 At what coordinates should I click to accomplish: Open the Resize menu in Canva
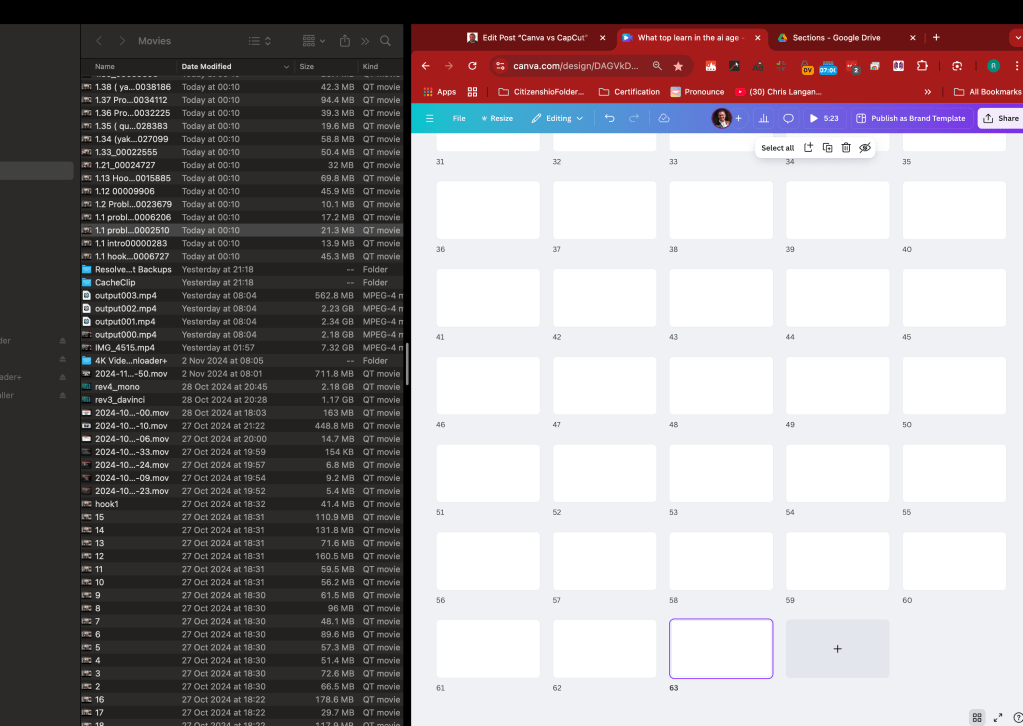click(x=497, y=118)
